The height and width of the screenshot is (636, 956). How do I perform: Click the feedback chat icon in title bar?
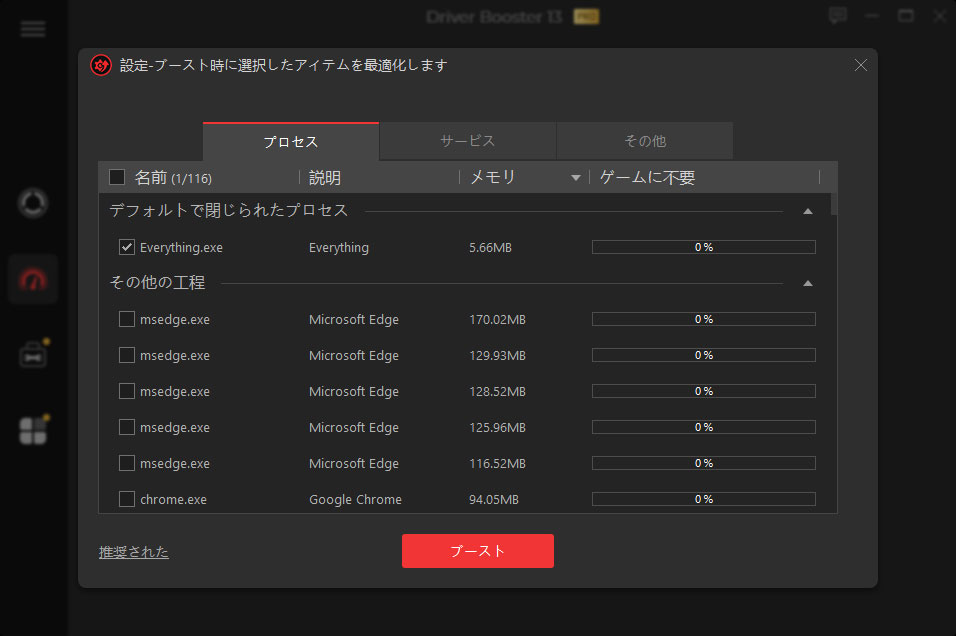point(838,16)
